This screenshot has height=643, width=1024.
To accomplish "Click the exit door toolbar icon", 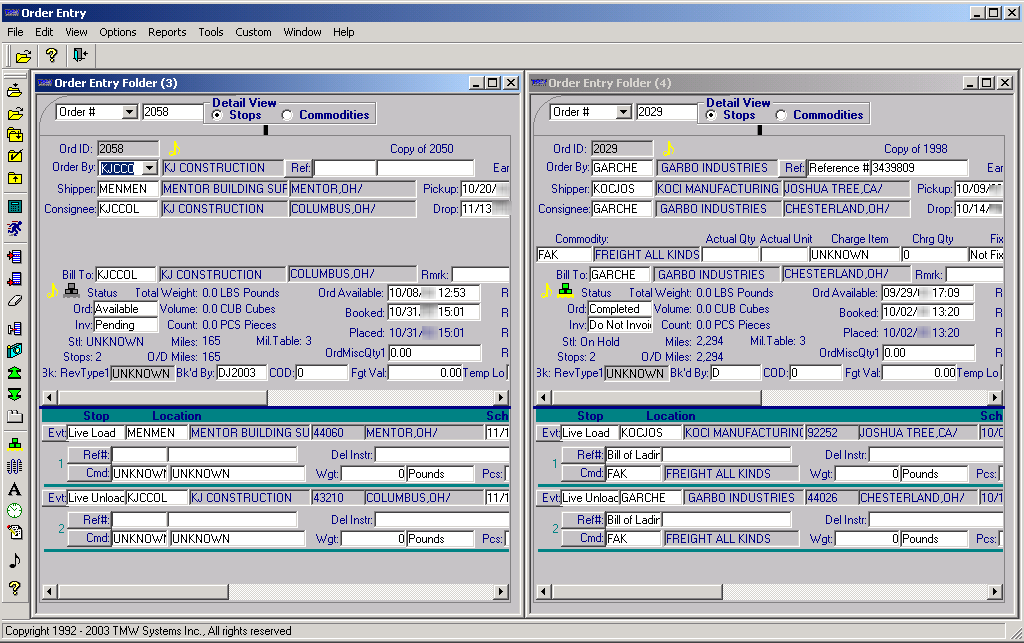I will 80,55.
